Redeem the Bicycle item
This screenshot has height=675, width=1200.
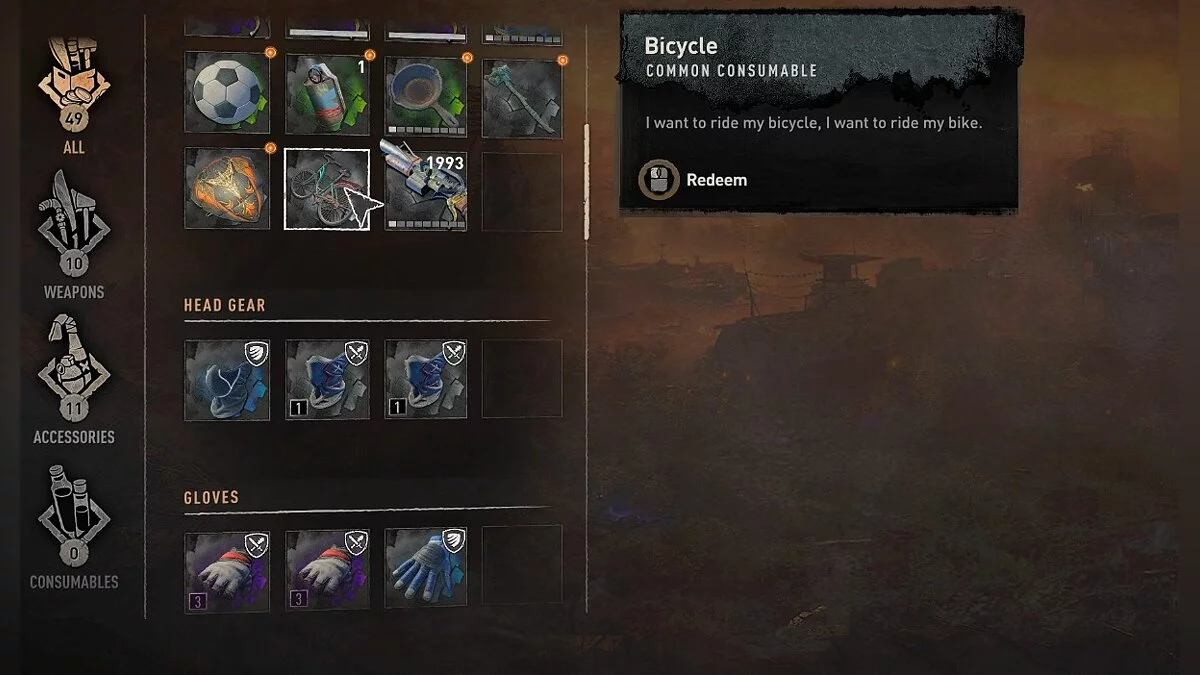[693, 180]
